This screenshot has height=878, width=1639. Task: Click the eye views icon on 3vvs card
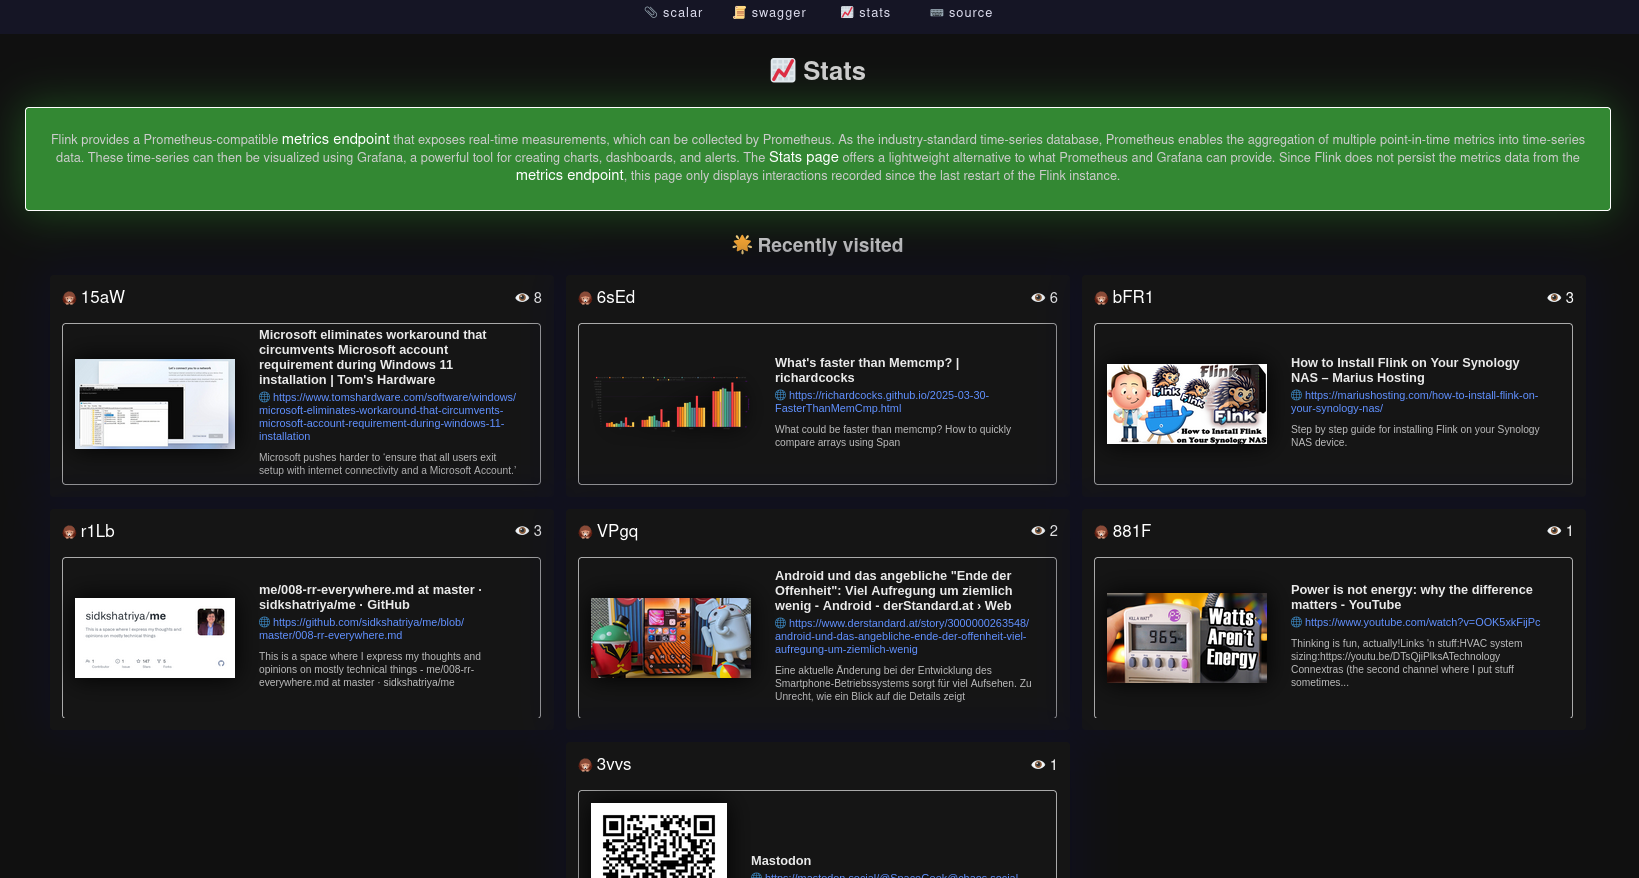pyautogui.click(x=1038, y=764)
